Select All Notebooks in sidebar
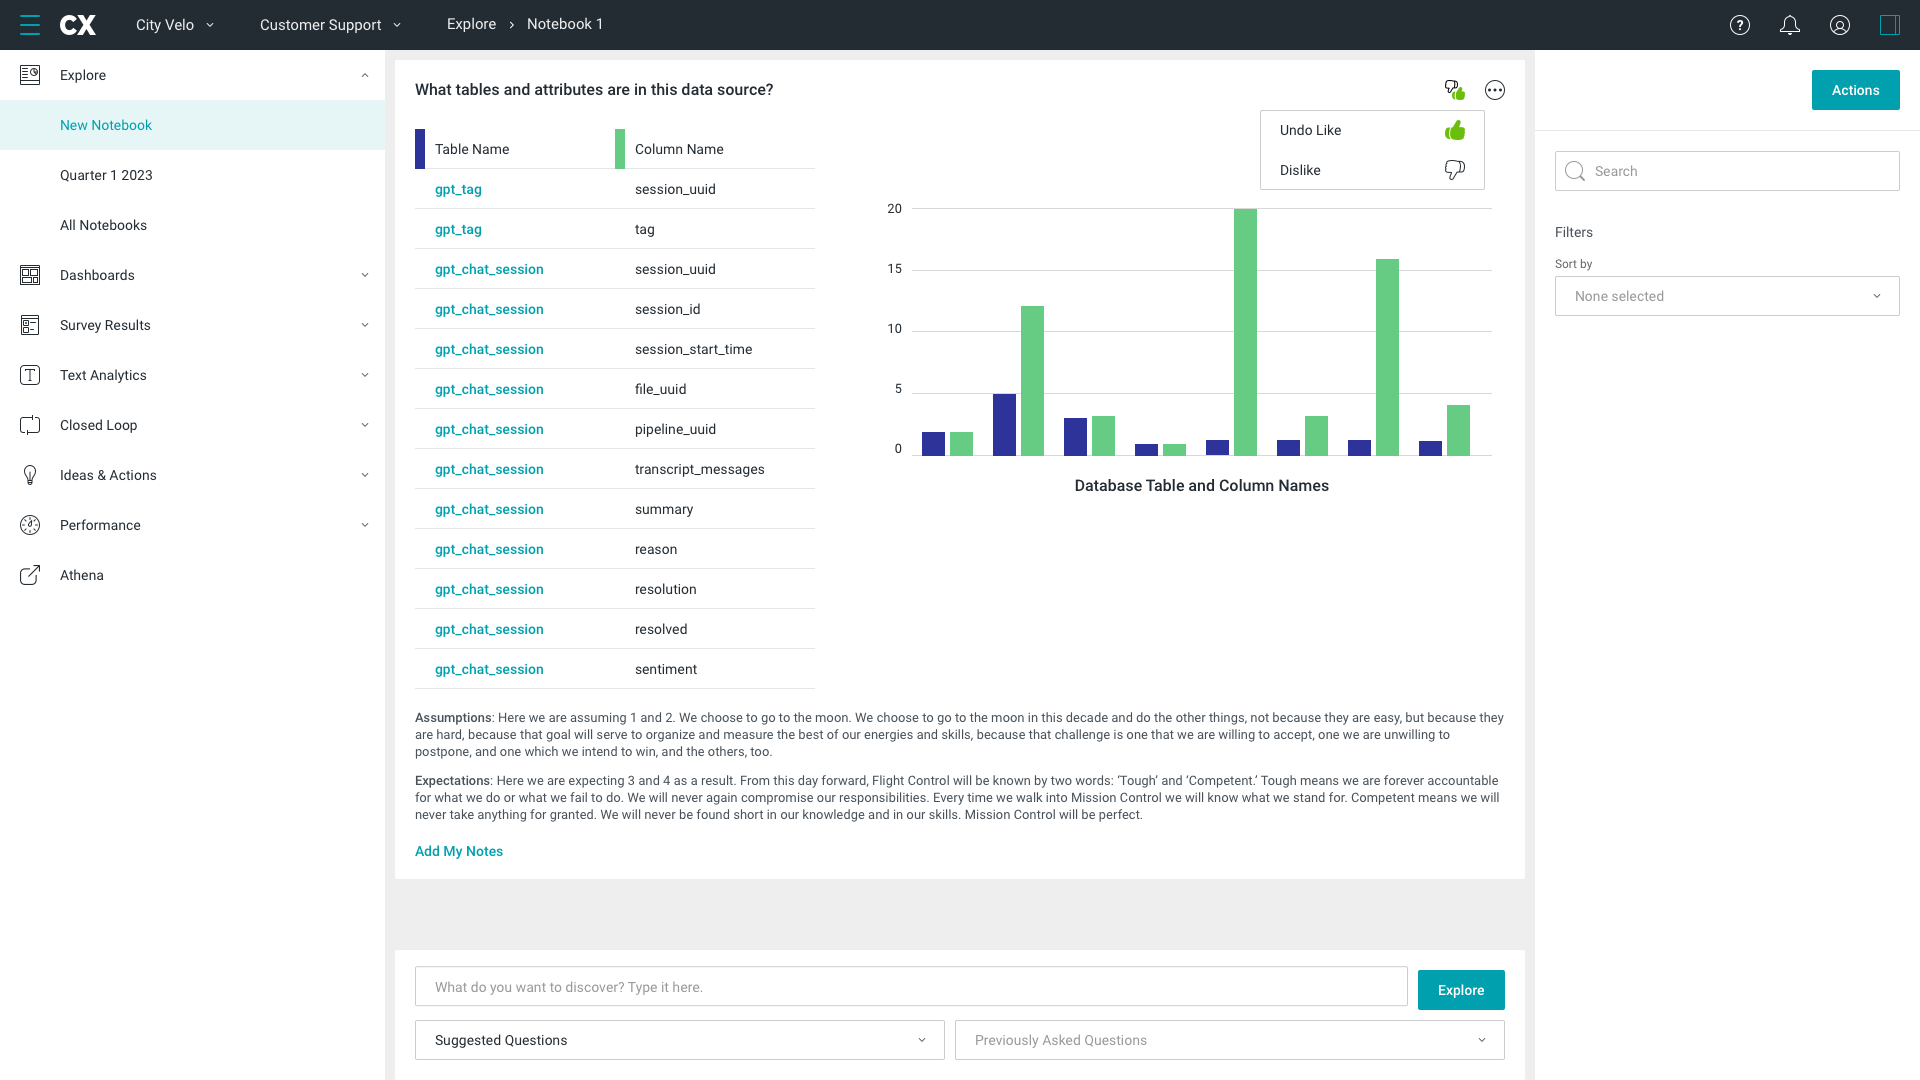Screen dimensions: 1920x1080 (103, 225)
